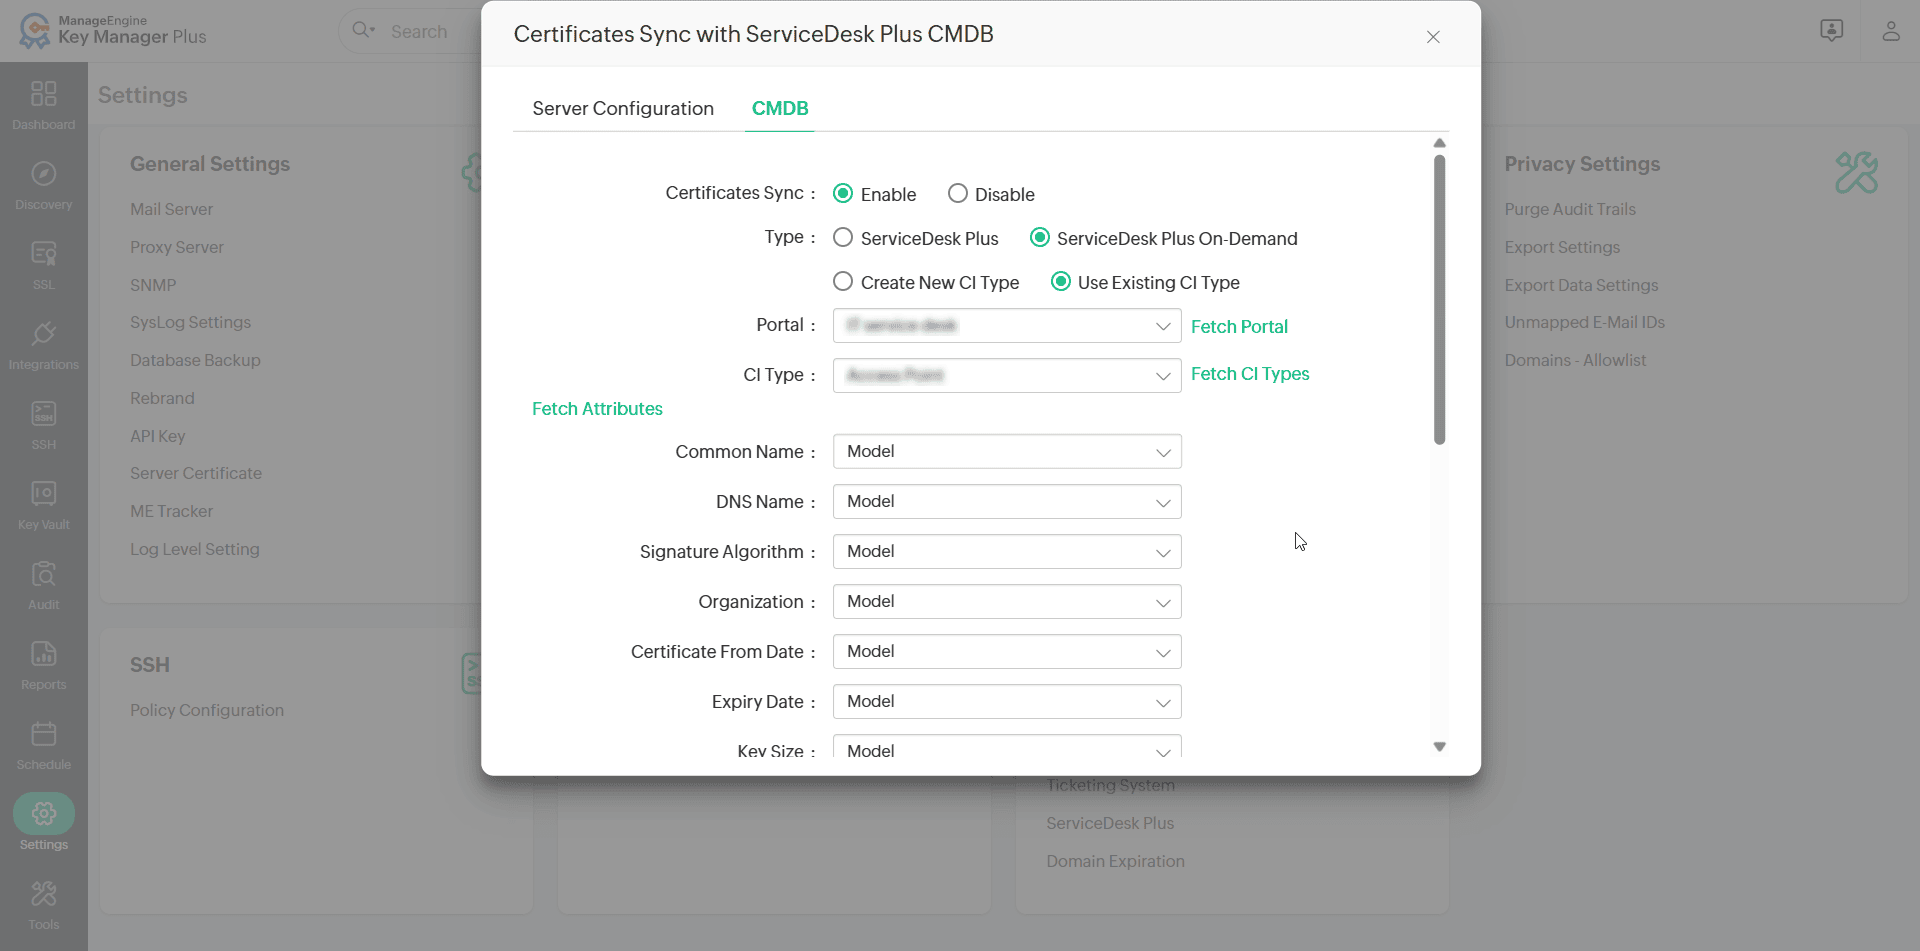Open Rebrand settings
The width and height of the screenshot is (1920, 951).
[162, 398]
